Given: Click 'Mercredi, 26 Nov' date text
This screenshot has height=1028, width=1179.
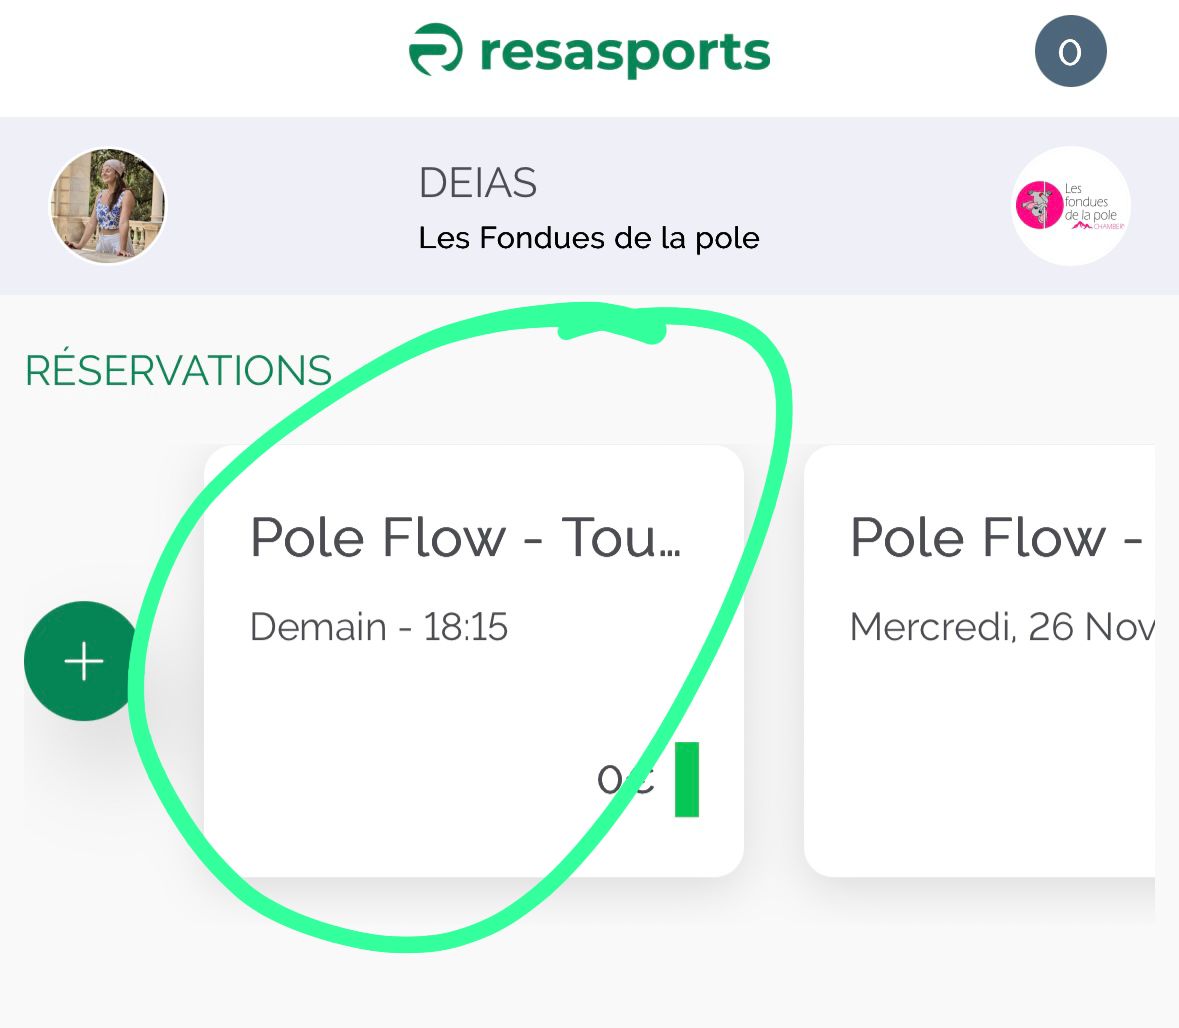Looking at the screenshot, I should coord(1000,627).
